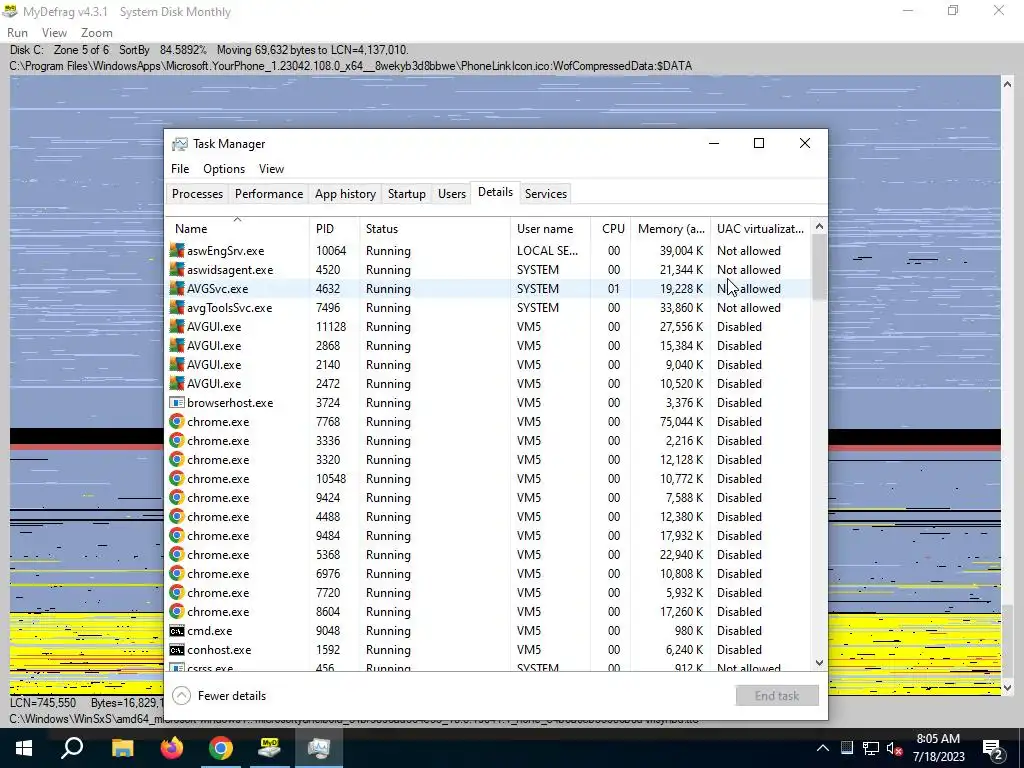Viewport: 1024px width, 768px height.
Task: Show hidden tray icons chevron
Action: tap(823, 748)
